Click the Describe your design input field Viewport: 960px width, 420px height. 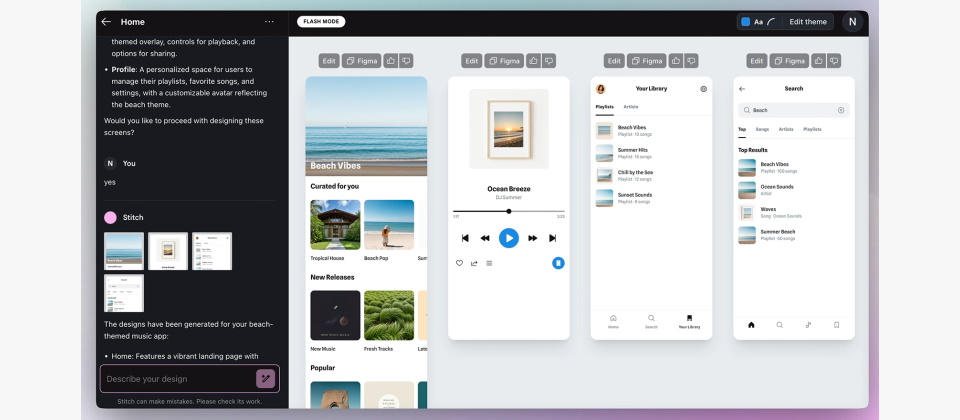click(178, 378)
